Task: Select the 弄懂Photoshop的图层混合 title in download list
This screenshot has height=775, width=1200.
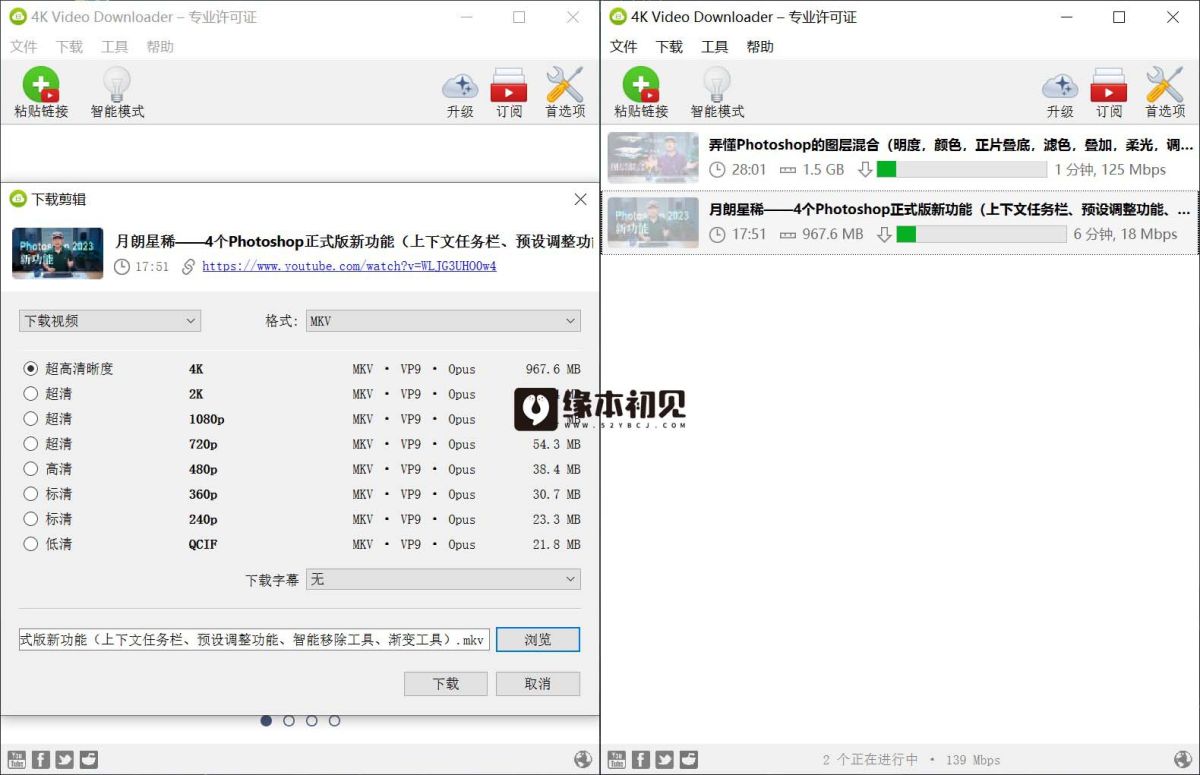Action: 950,145
